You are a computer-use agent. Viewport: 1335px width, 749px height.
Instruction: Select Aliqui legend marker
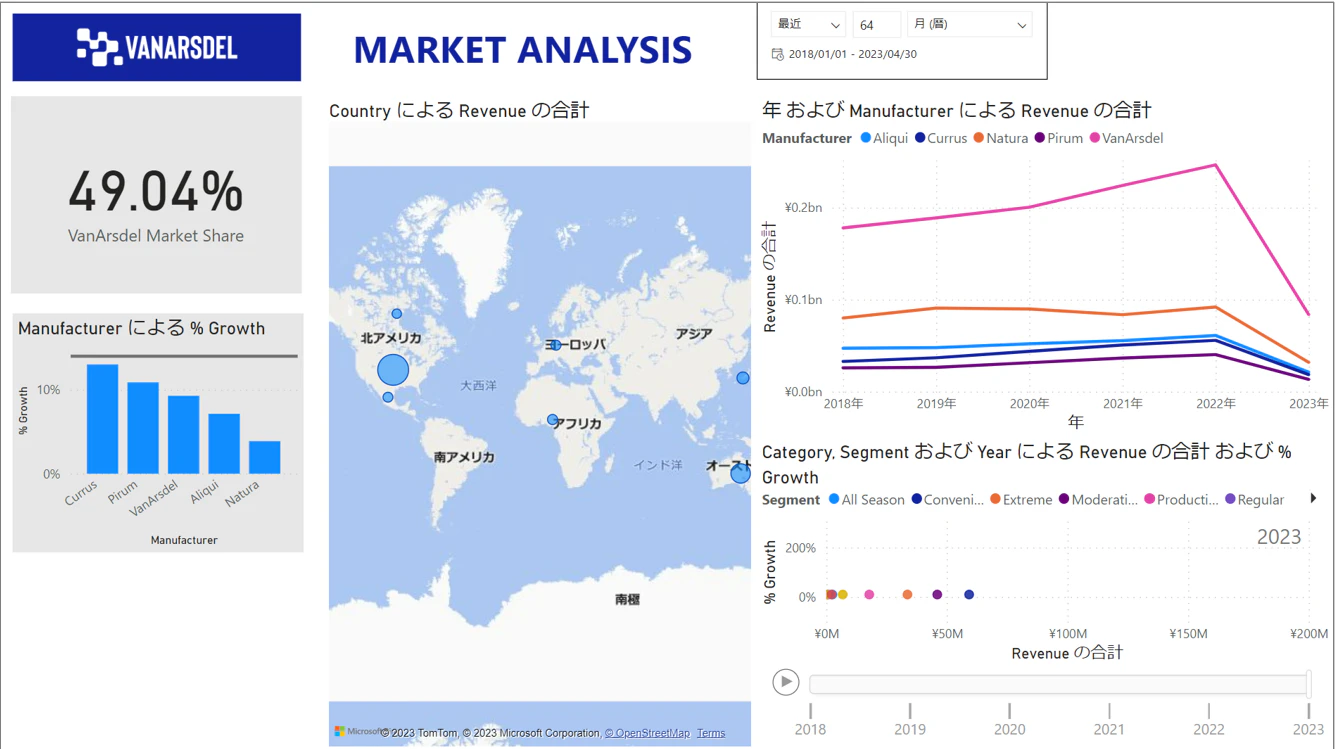coord(866,138)
